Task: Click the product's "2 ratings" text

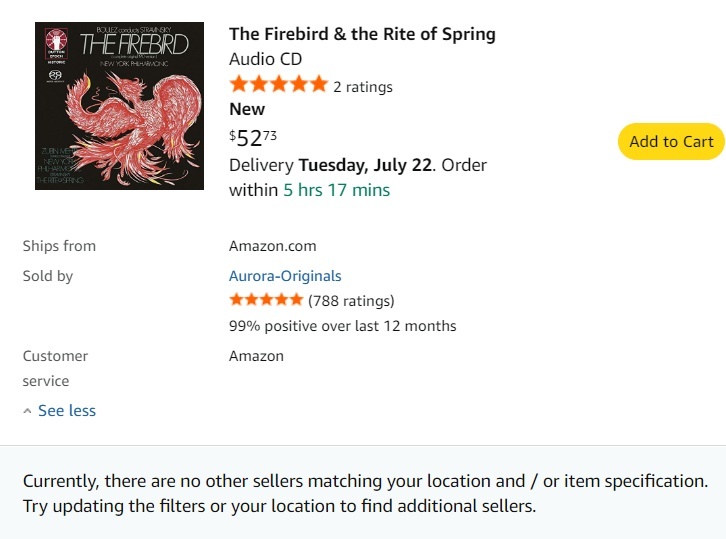Action: (363, 87)
